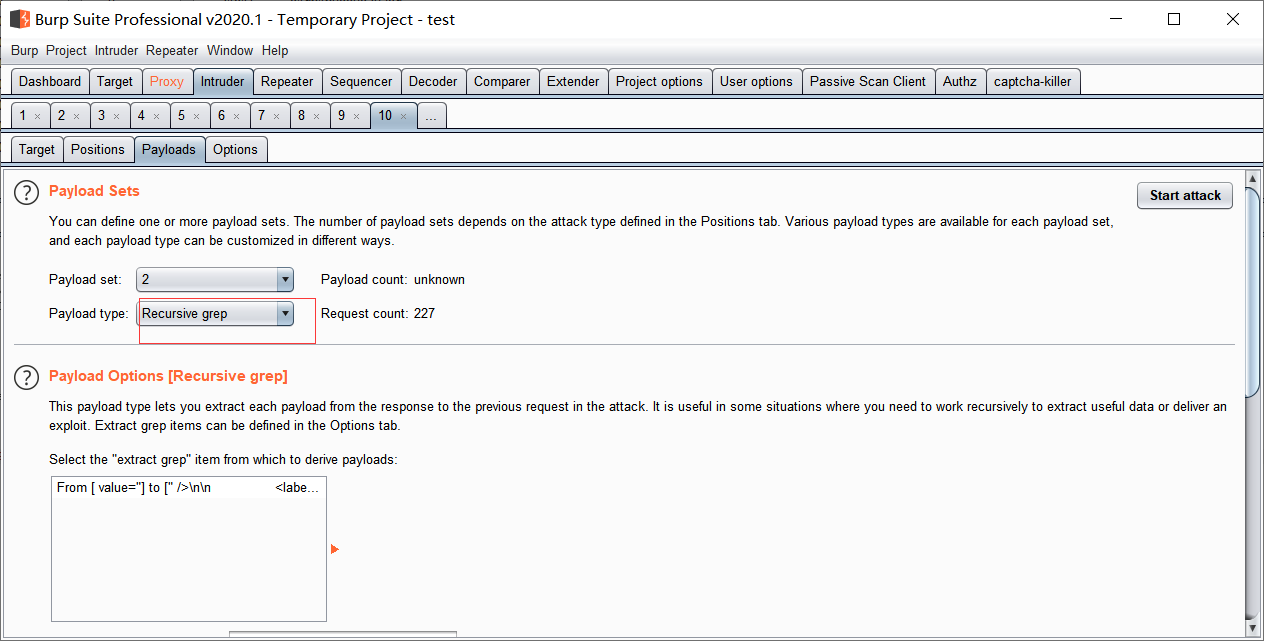The height and width of the screenshot is (641, 1264).
Task: Close Intruder tab 4 with its x
Action: [x=158, y=116]
